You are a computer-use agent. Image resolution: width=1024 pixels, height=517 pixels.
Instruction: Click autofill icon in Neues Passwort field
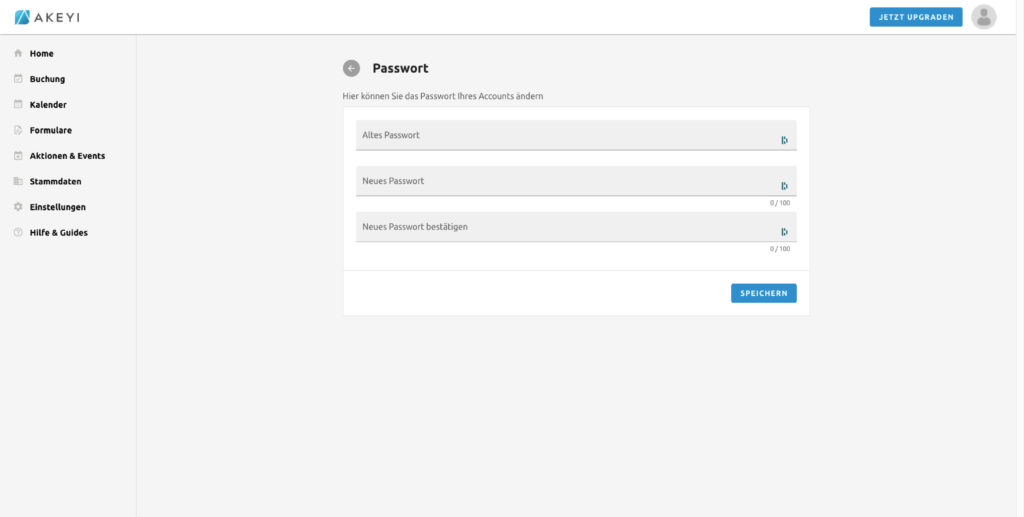[784, 186]
